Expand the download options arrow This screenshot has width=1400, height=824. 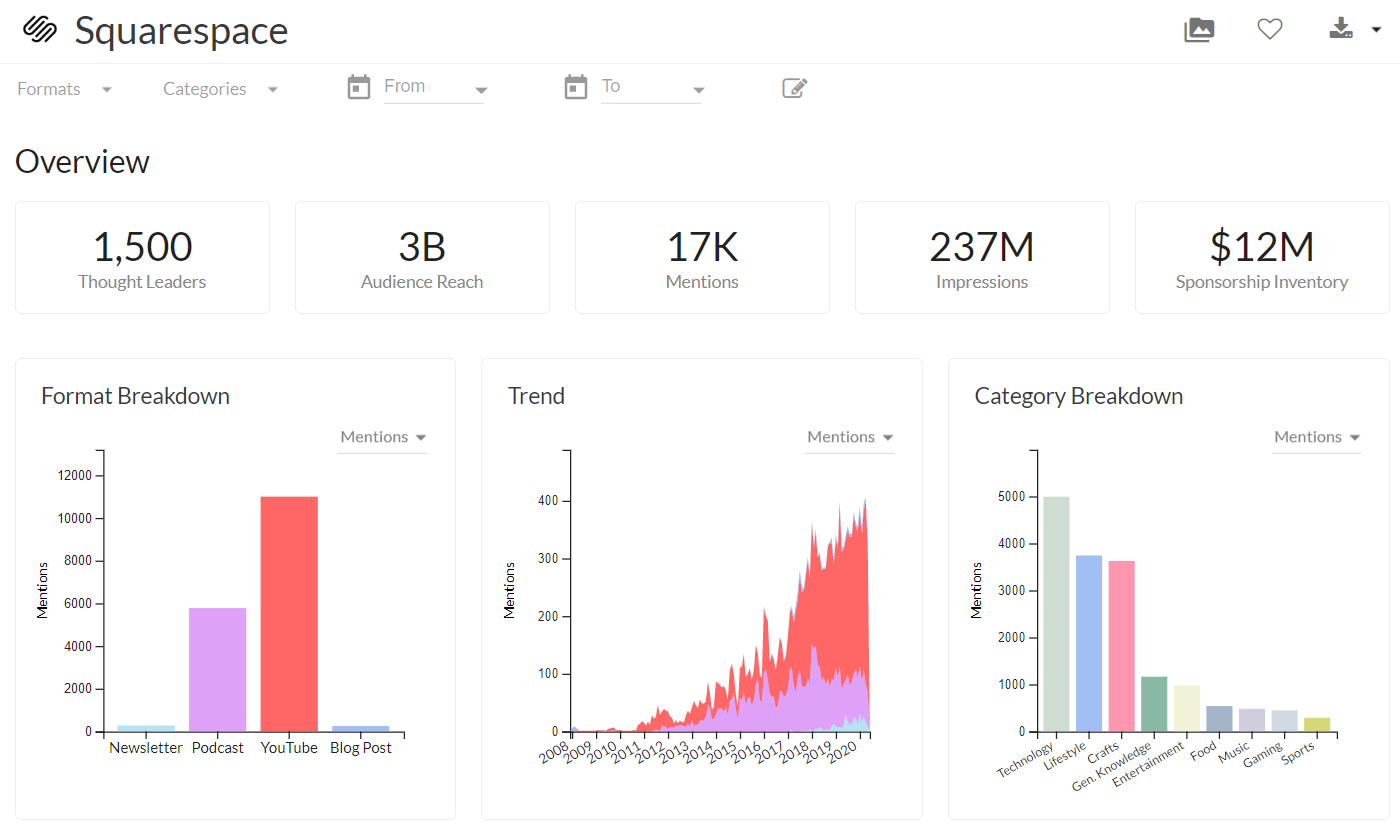(x=1376, y=30)
